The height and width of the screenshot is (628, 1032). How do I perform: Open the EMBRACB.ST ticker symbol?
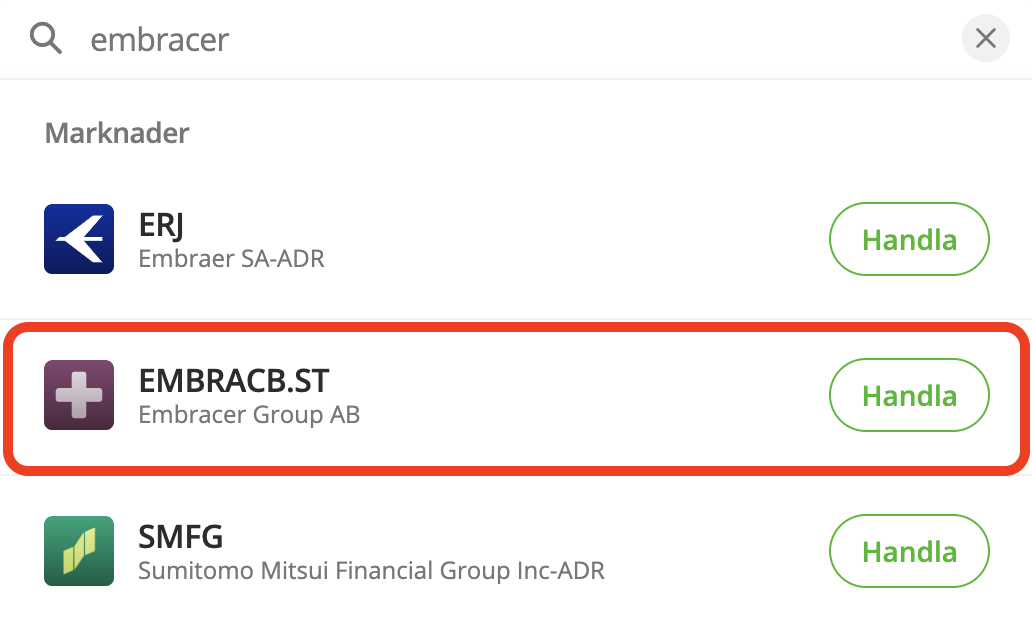pyautogui.click(x=234, y=380)
